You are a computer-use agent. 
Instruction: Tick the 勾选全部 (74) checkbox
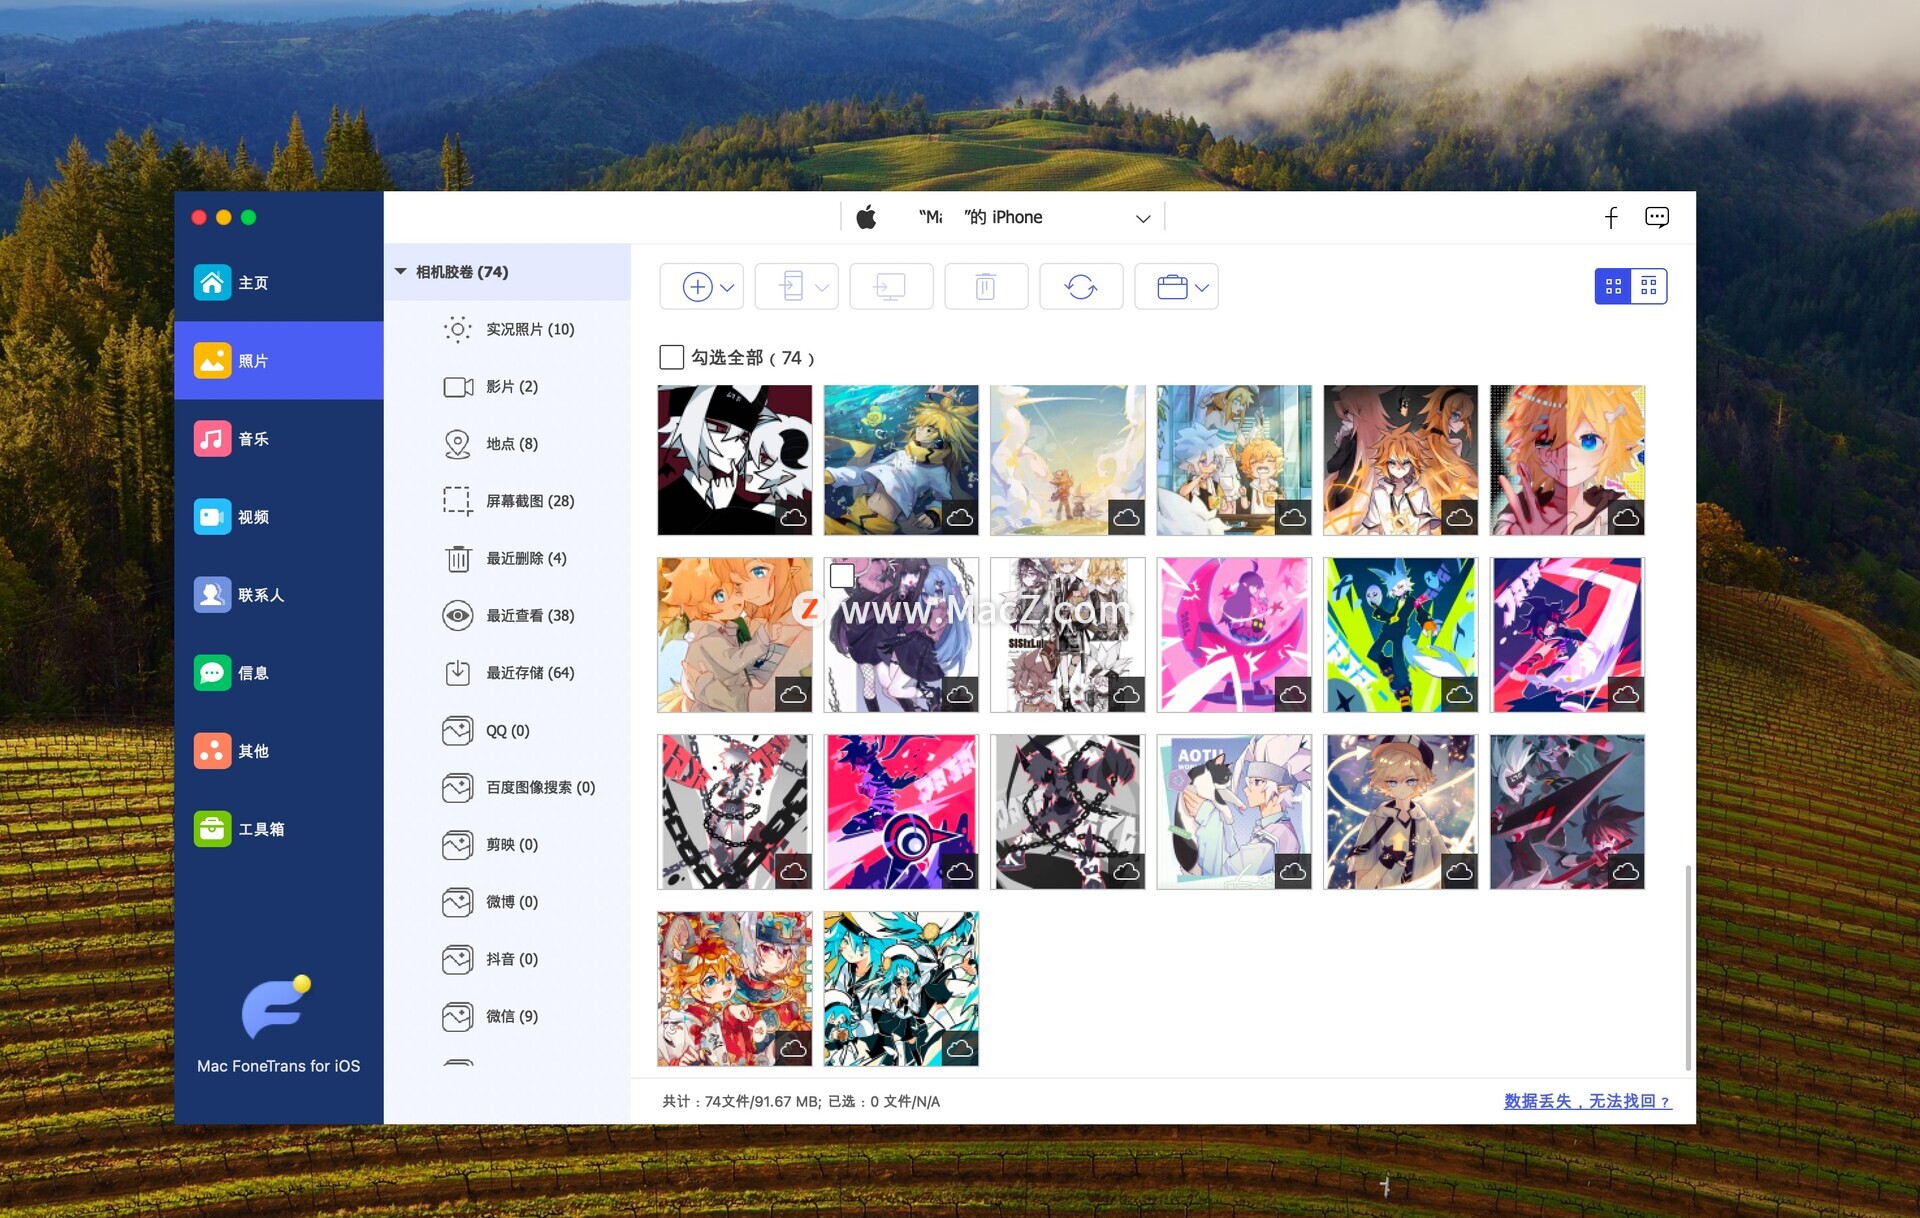coord(672,357)
